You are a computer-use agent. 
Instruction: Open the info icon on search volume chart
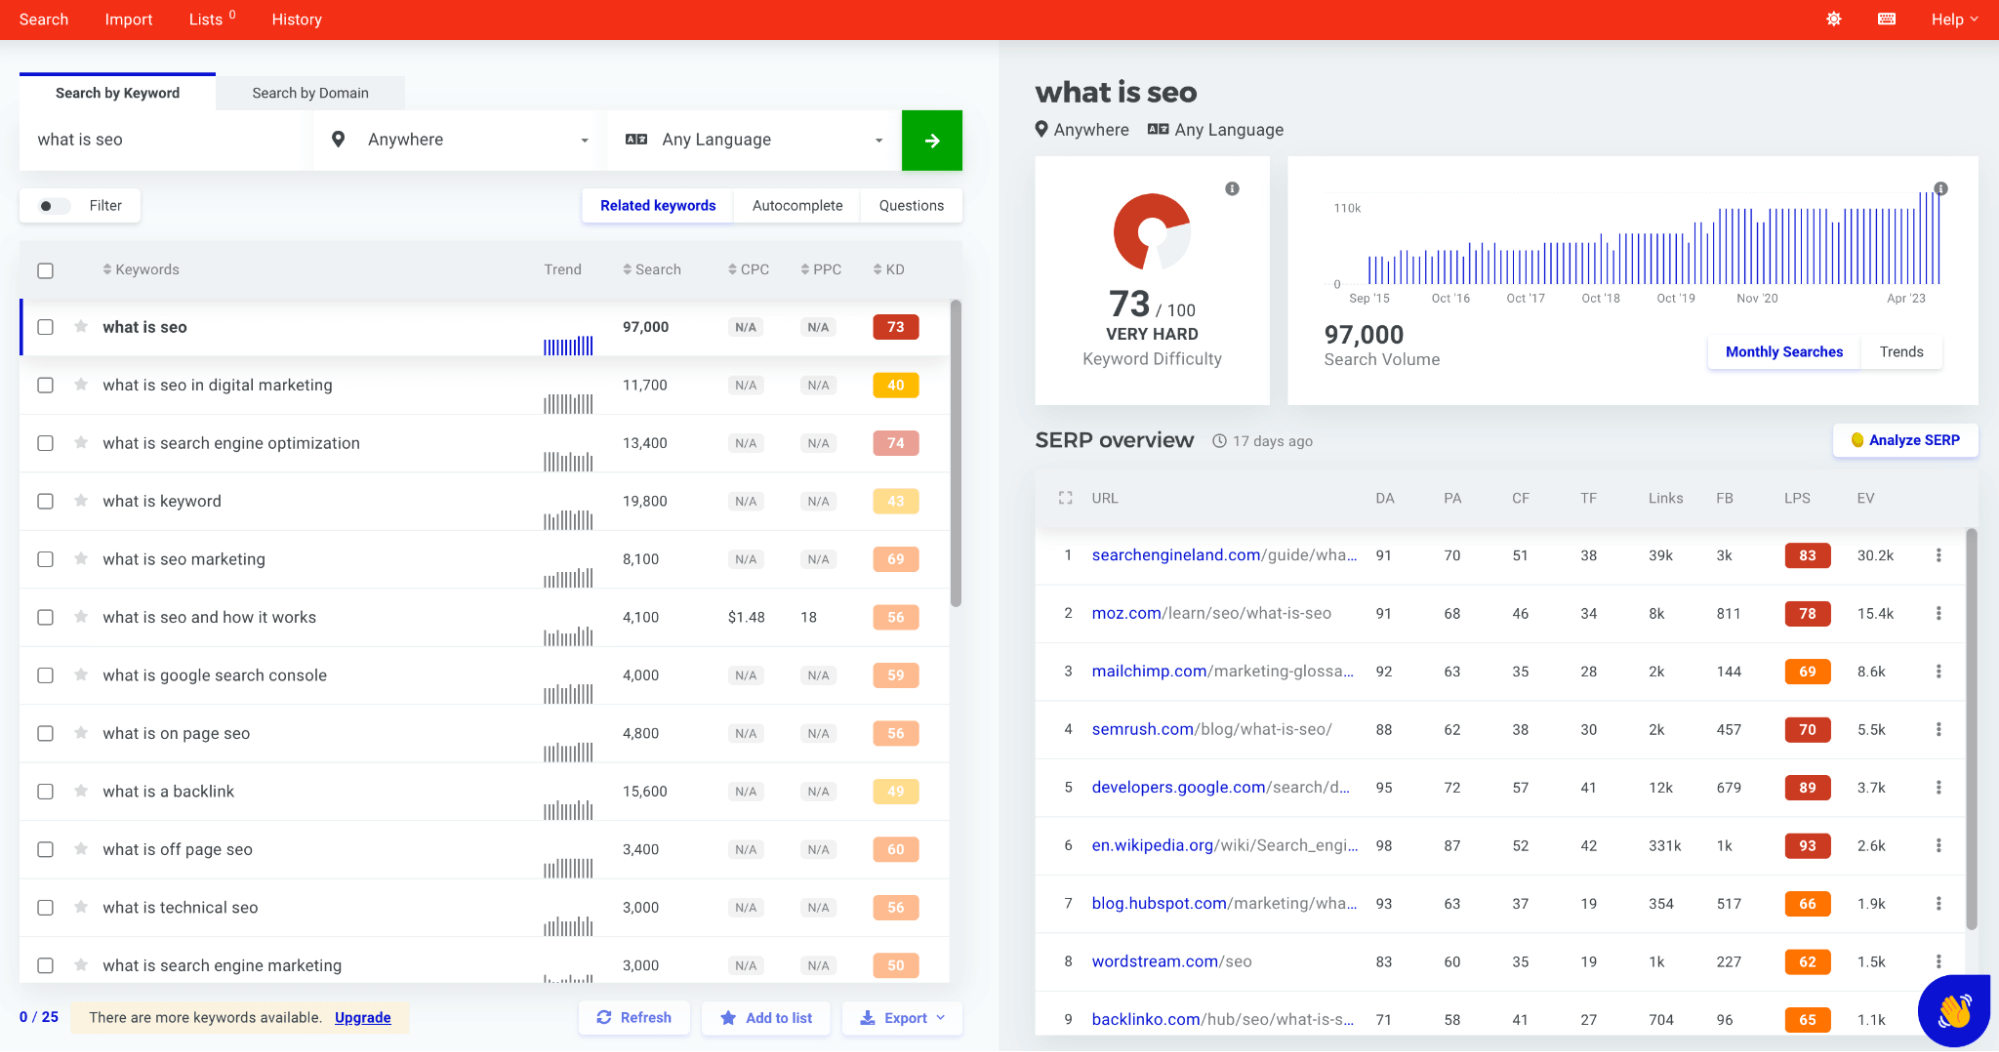[1940, 189]
